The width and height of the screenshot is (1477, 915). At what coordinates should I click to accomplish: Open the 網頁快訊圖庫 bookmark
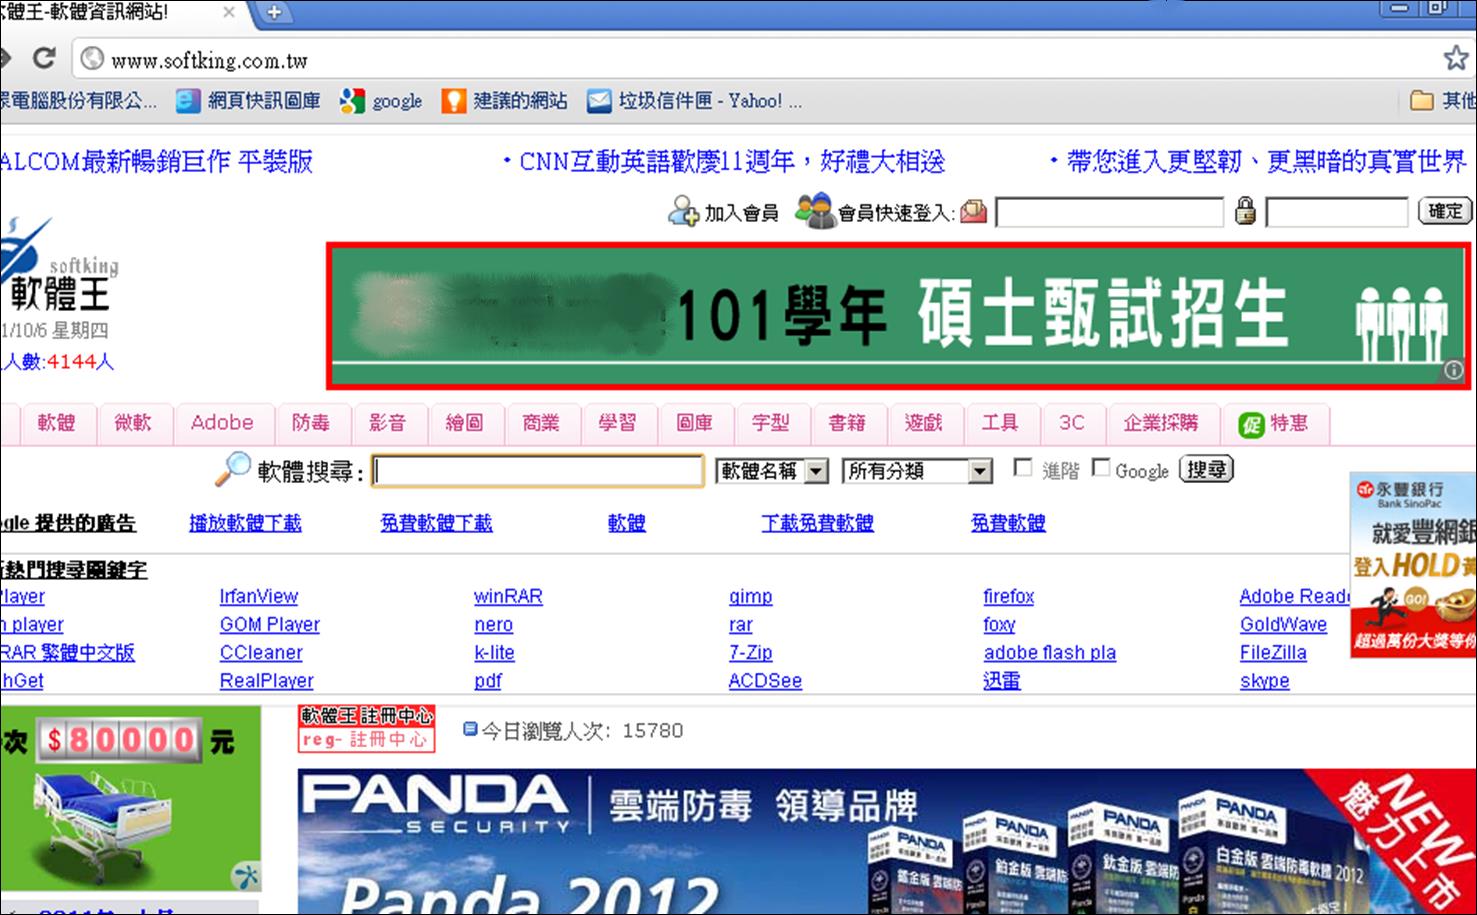tap(248, 100)
